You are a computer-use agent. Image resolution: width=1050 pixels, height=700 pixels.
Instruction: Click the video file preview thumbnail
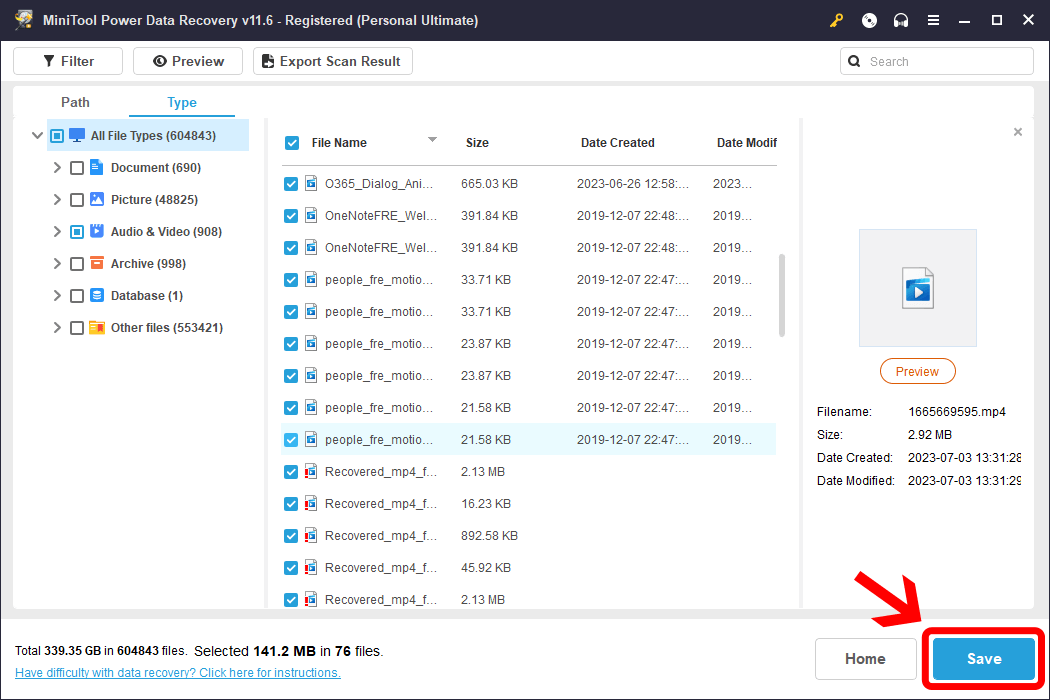[x=917, y=288]
